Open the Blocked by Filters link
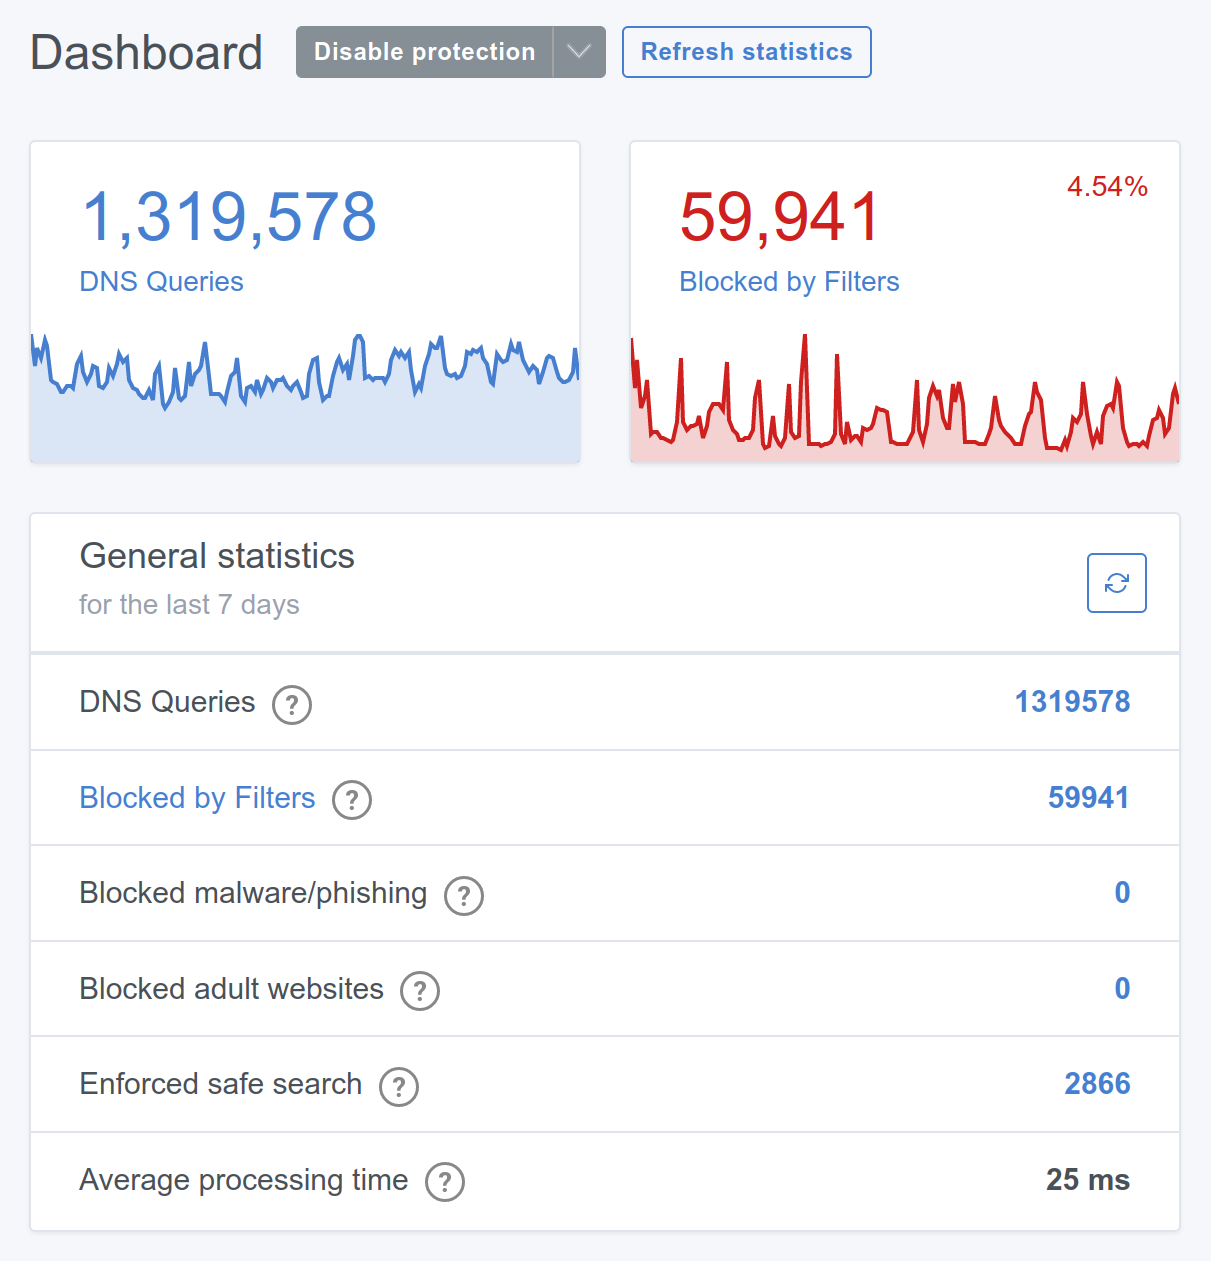 tap(196, 798)
